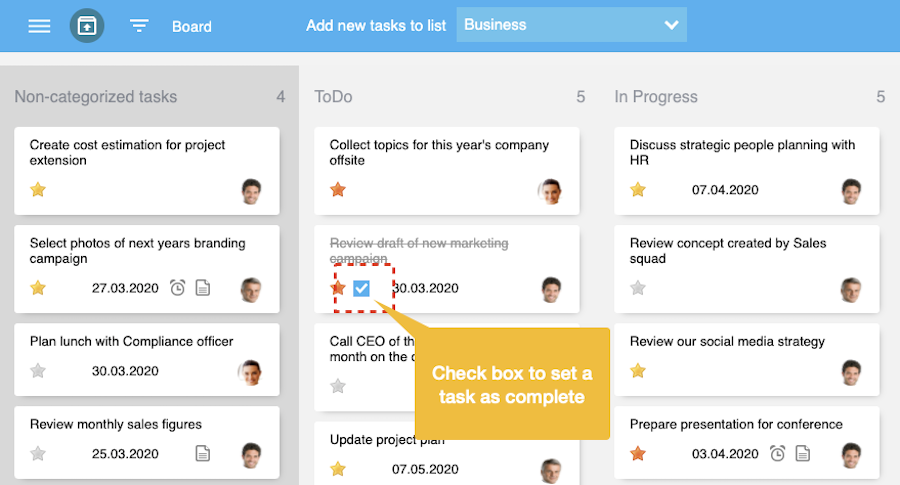Toggle grey star on Review concept task

tap(638, 288)
